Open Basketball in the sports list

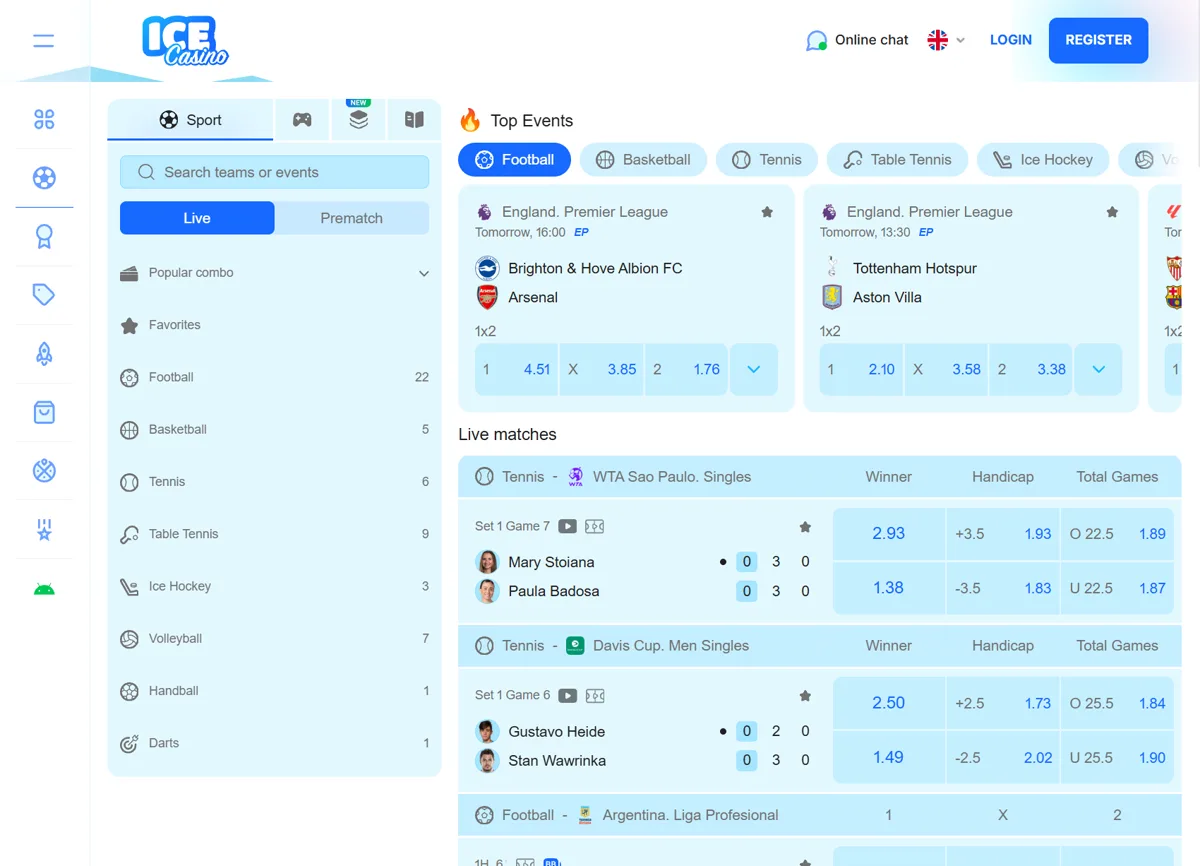(x=274, y=429)
